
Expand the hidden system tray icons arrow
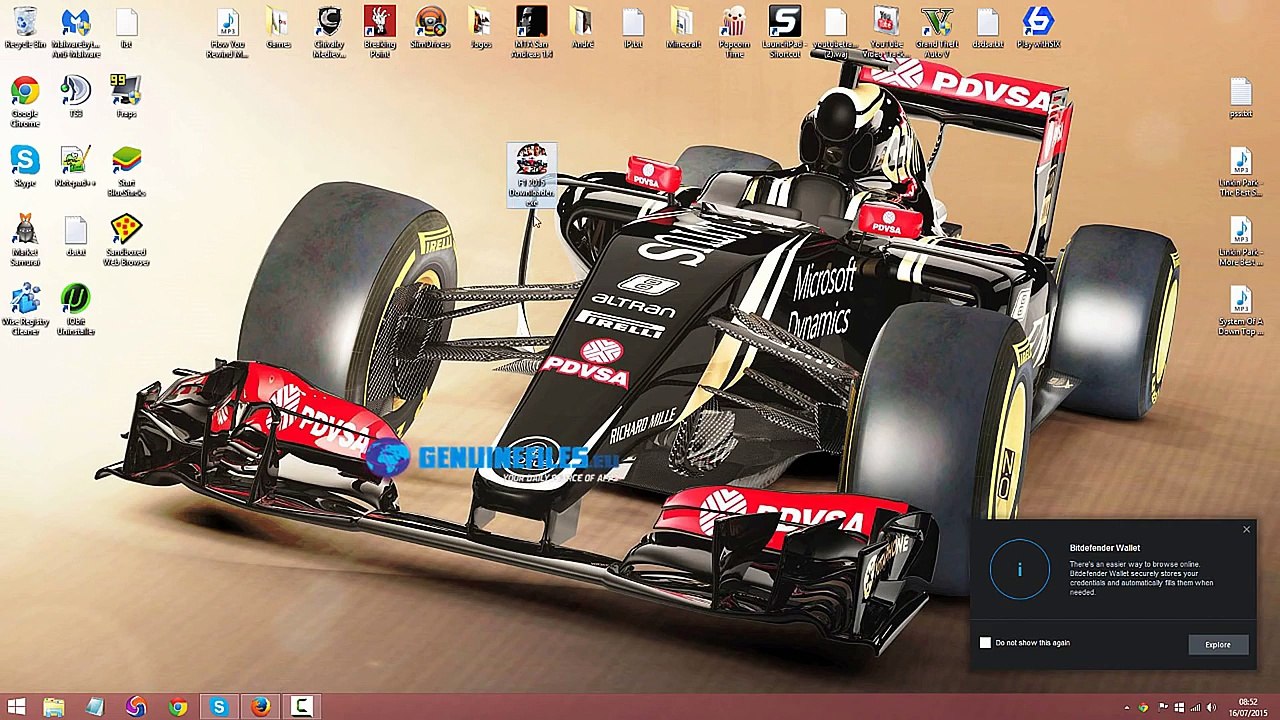(1127, 708)
